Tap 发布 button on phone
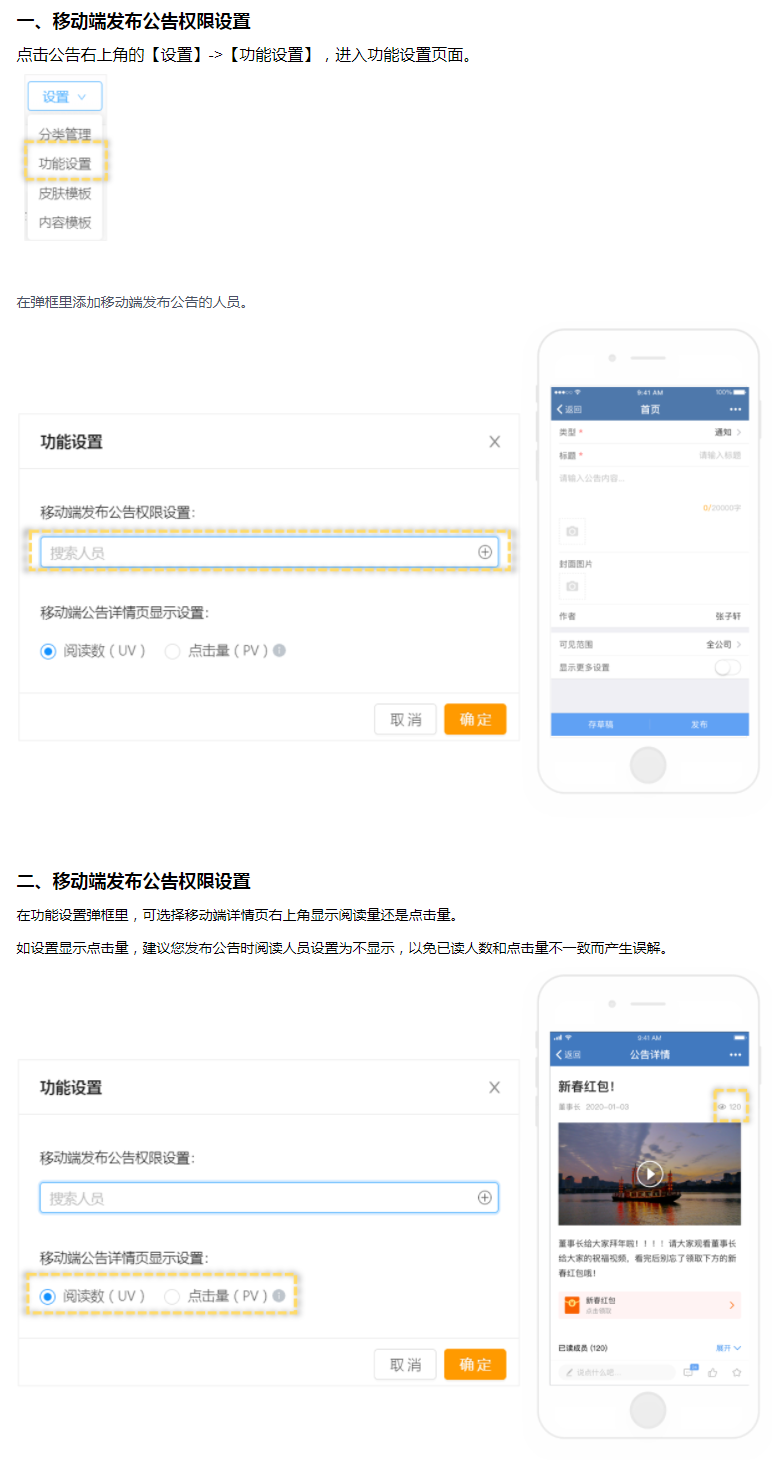 pyautogui.click(x=700, y=725)
